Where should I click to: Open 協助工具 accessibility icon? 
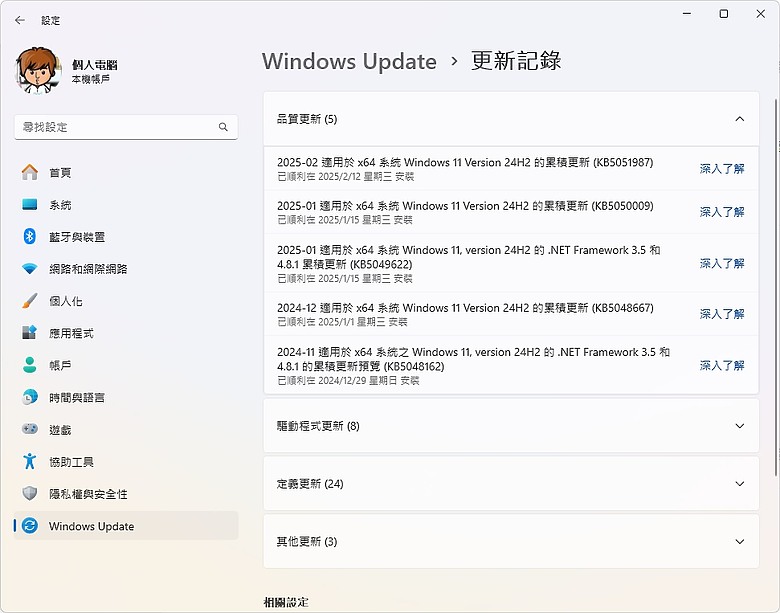point(30,461)
